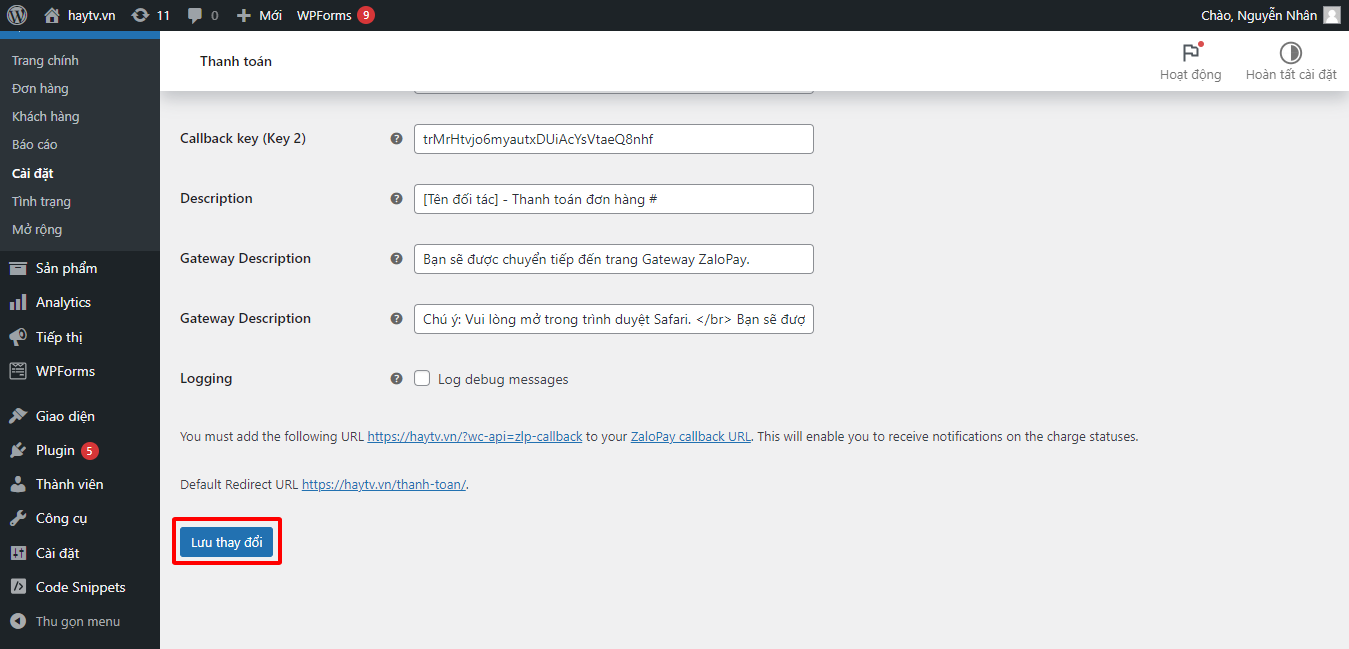Open the haytv.vn/thanh-toan redirect link
1349x649 pixels.
click(384, 484)
